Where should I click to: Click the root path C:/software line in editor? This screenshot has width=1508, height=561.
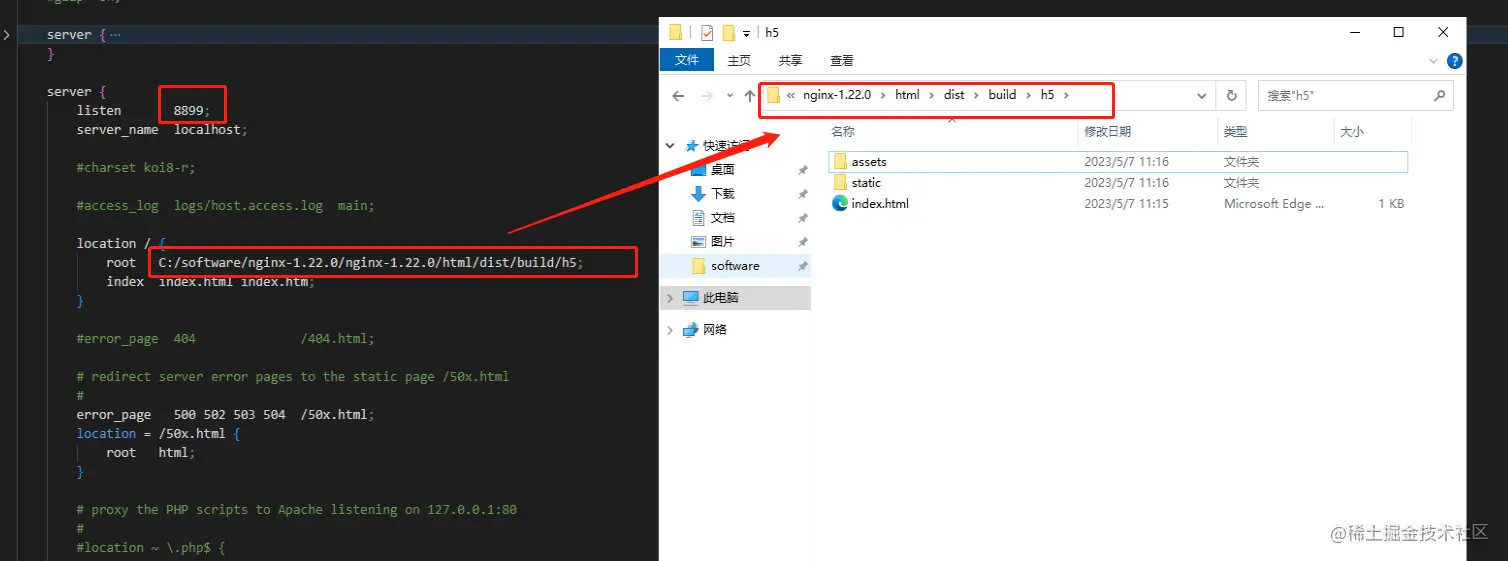(345, 263)
